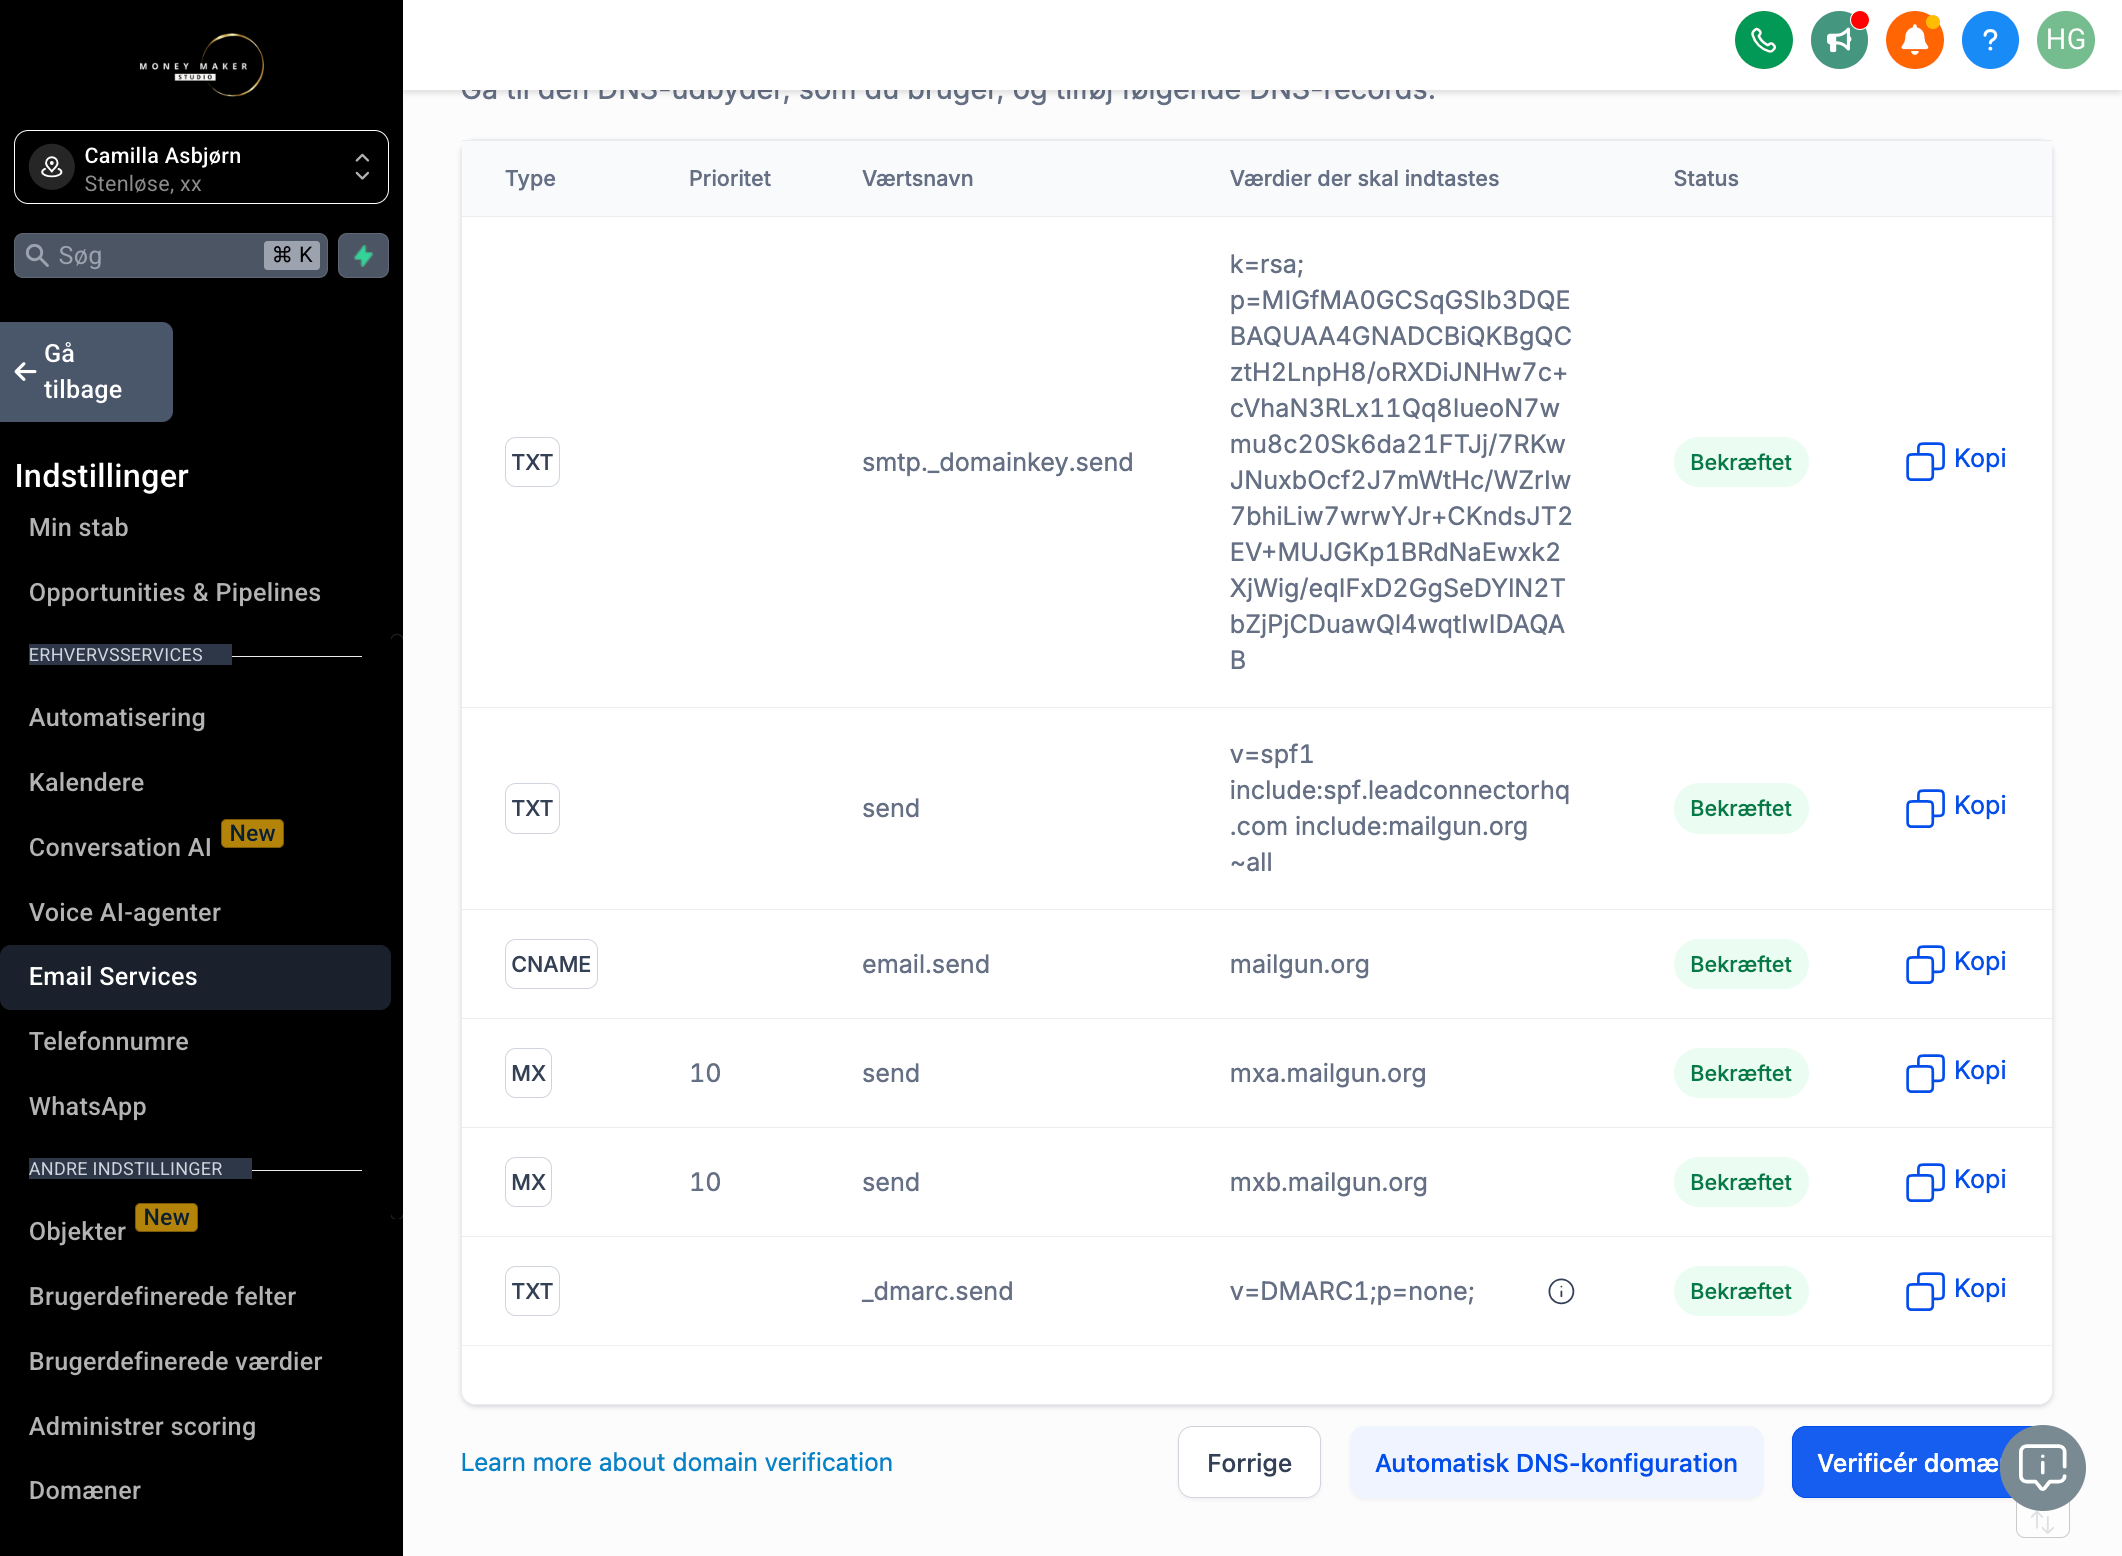This screenshot has width=2122, height=1556.
Task: Click the CNAME type badge
Action: click(x=551, y=964)
